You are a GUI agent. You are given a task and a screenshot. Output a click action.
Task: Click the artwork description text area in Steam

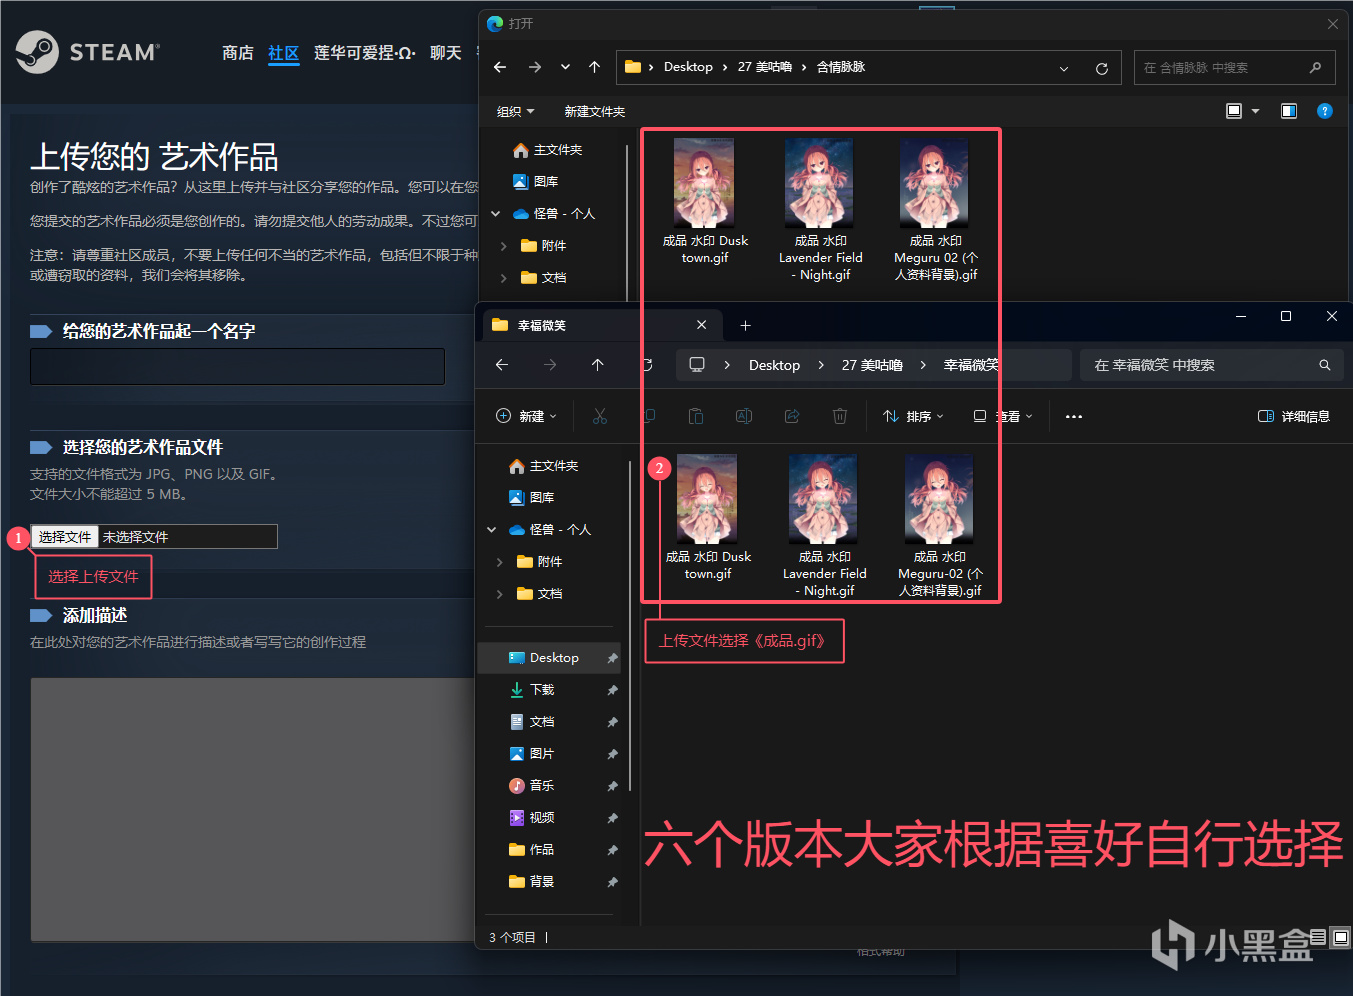pos(252,810)
